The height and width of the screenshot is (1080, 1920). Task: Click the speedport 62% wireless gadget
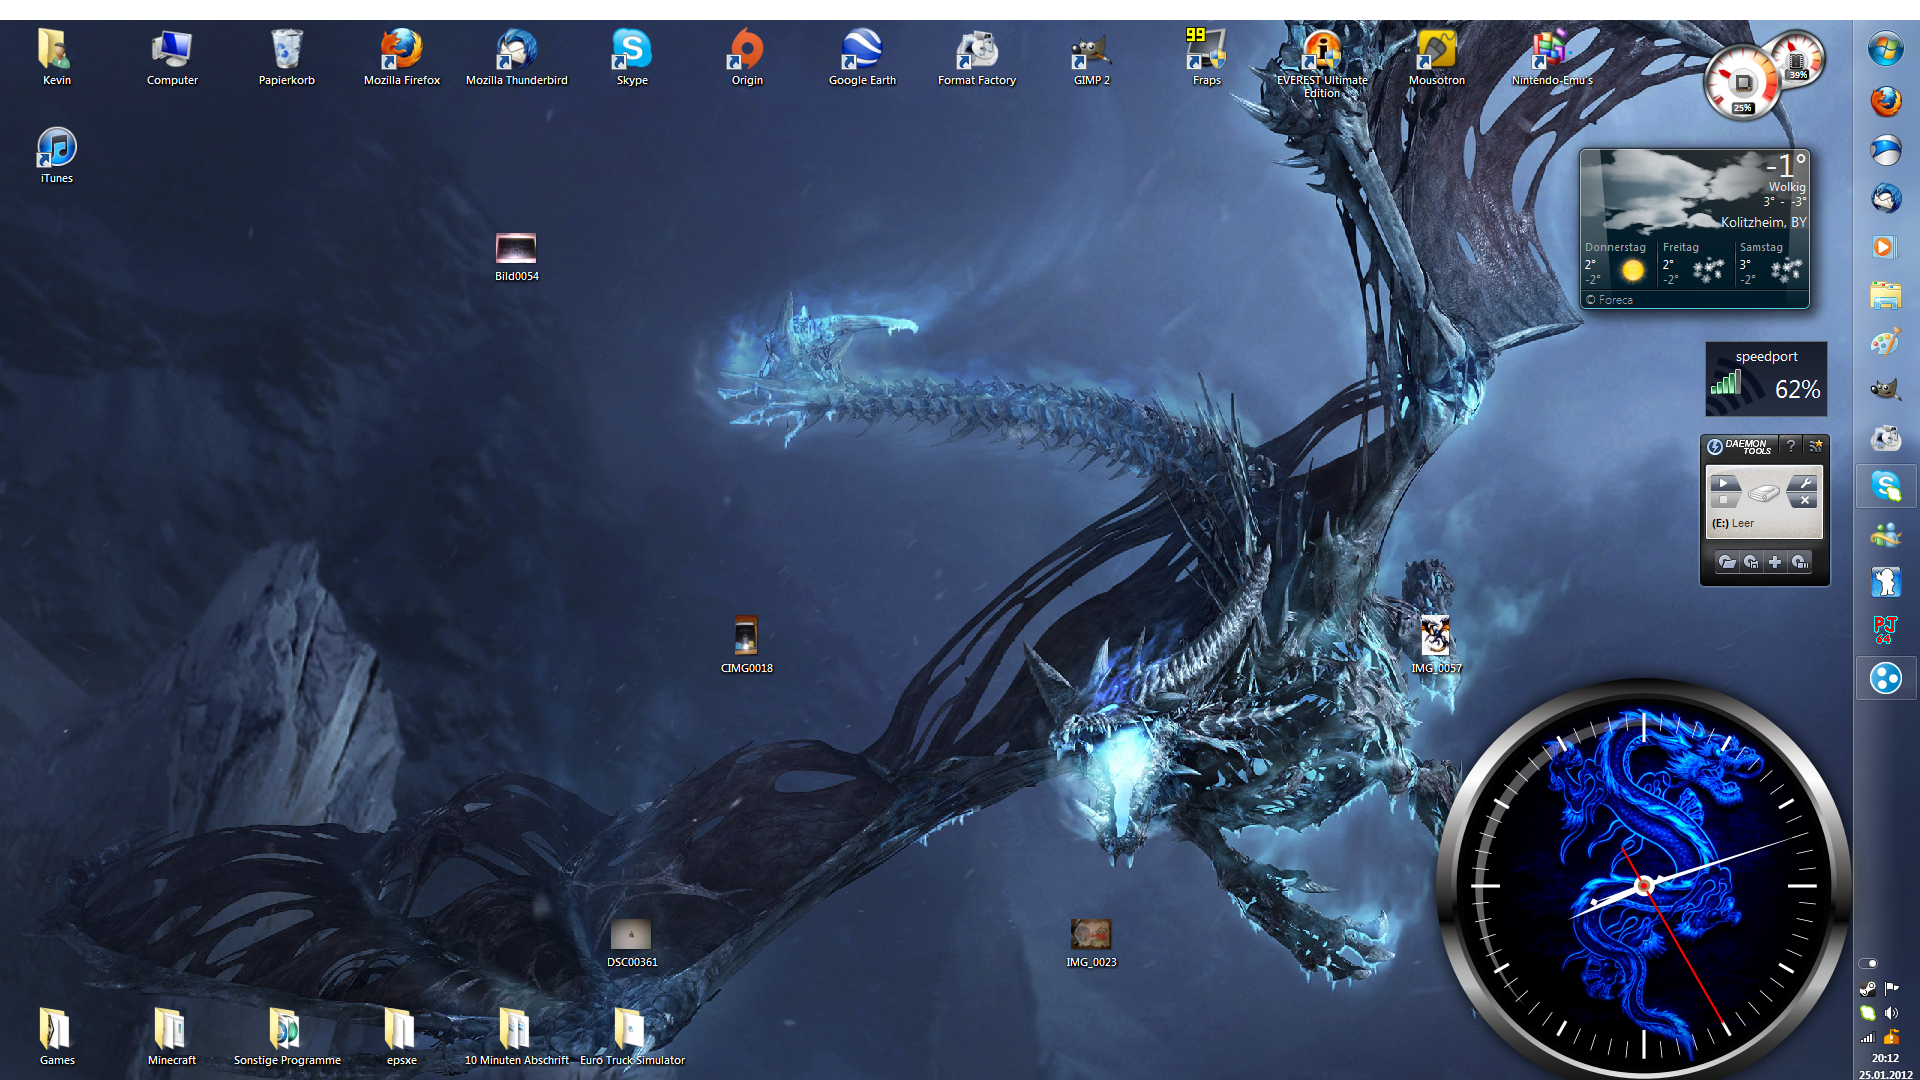click(x=1766, y=379)
